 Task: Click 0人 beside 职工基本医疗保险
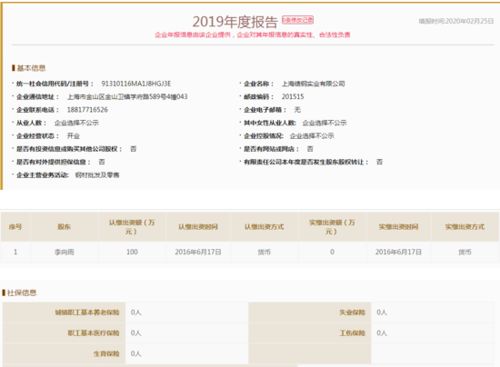136,333
